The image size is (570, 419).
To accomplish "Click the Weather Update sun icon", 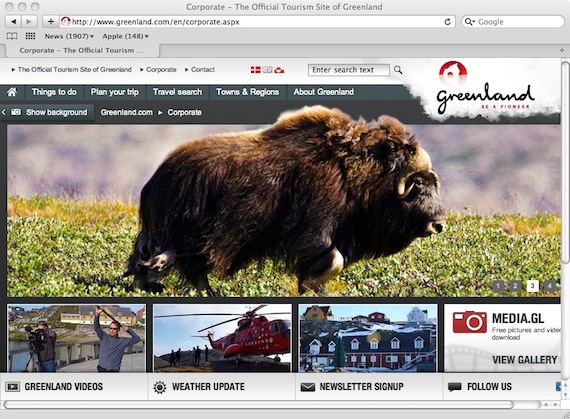I will [160, 387].
